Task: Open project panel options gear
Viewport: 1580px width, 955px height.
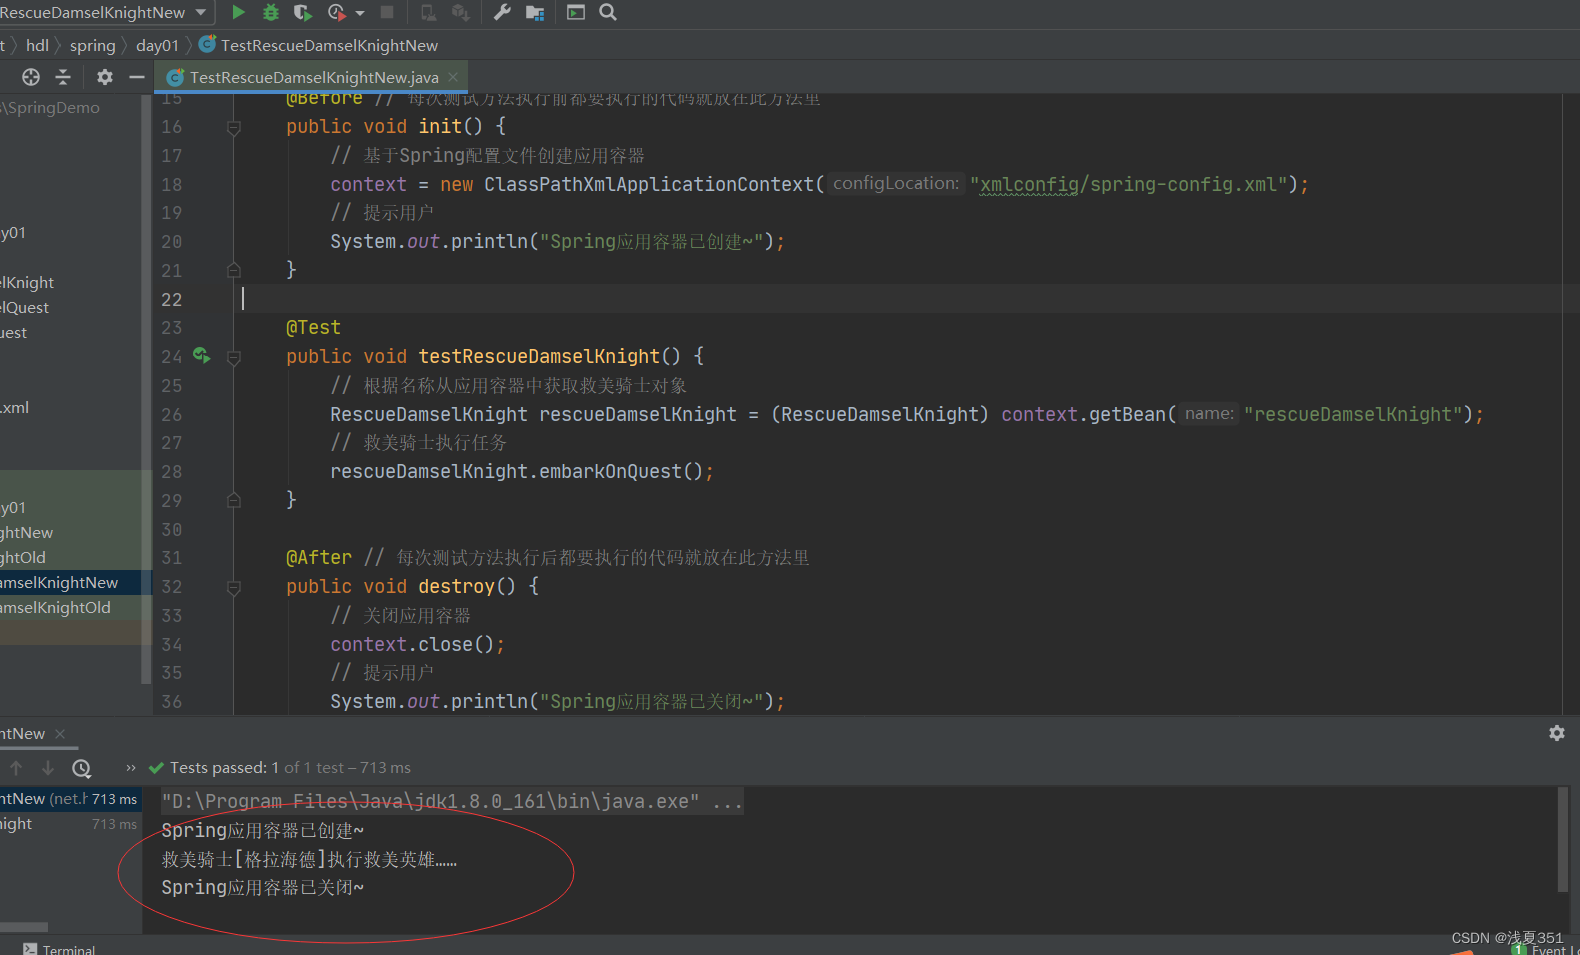Action: [x=105, y=77]
